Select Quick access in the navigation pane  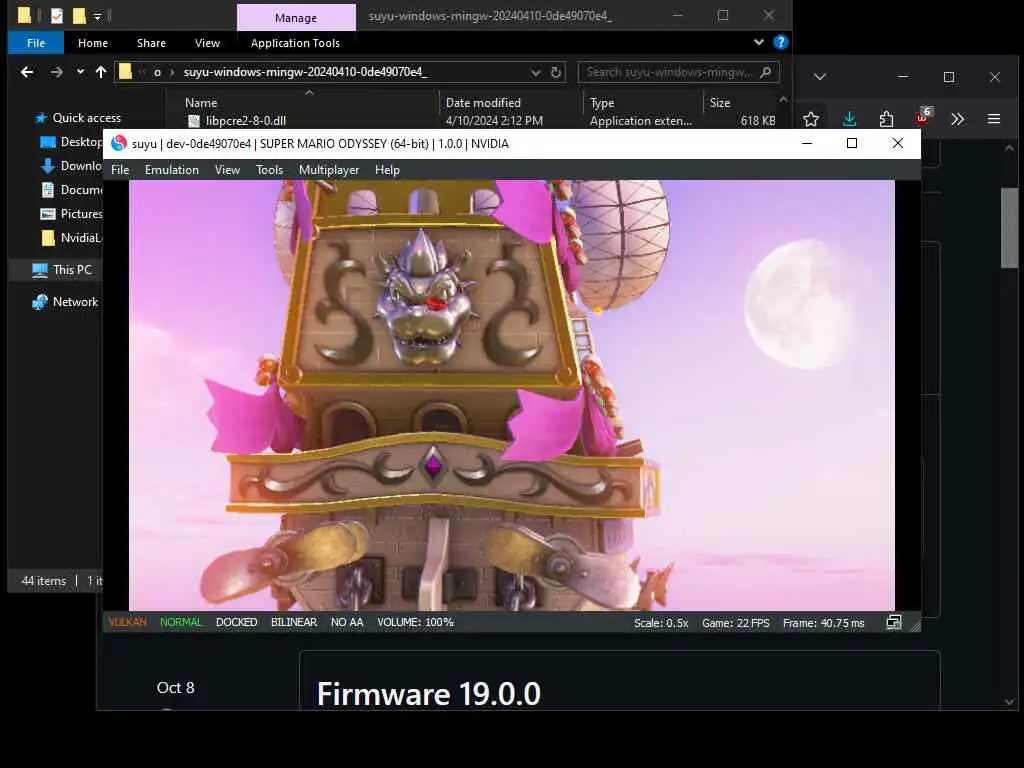[x=86, y=118]
